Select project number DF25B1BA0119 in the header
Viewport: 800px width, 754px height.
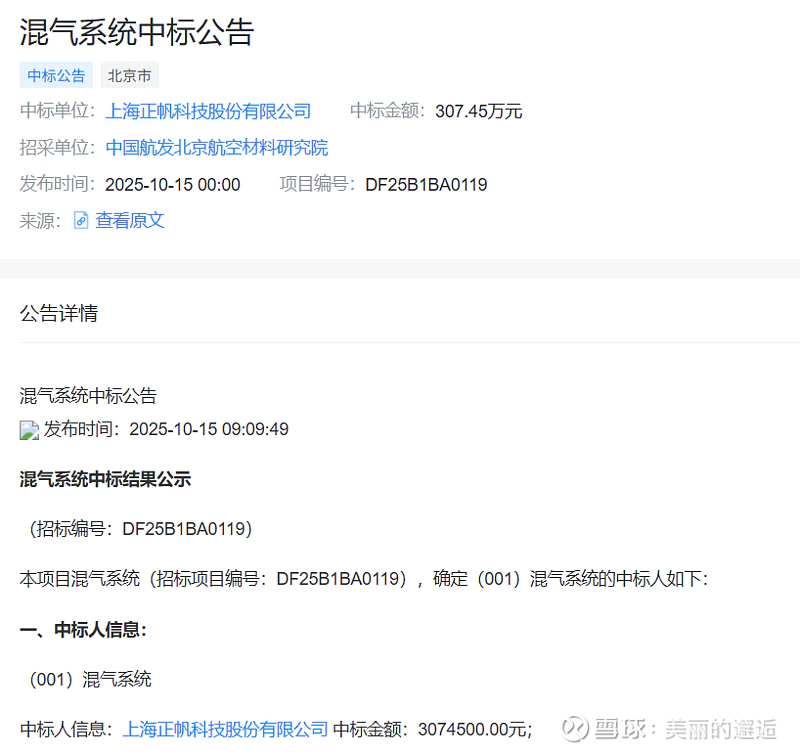click(x=426, y=185)
